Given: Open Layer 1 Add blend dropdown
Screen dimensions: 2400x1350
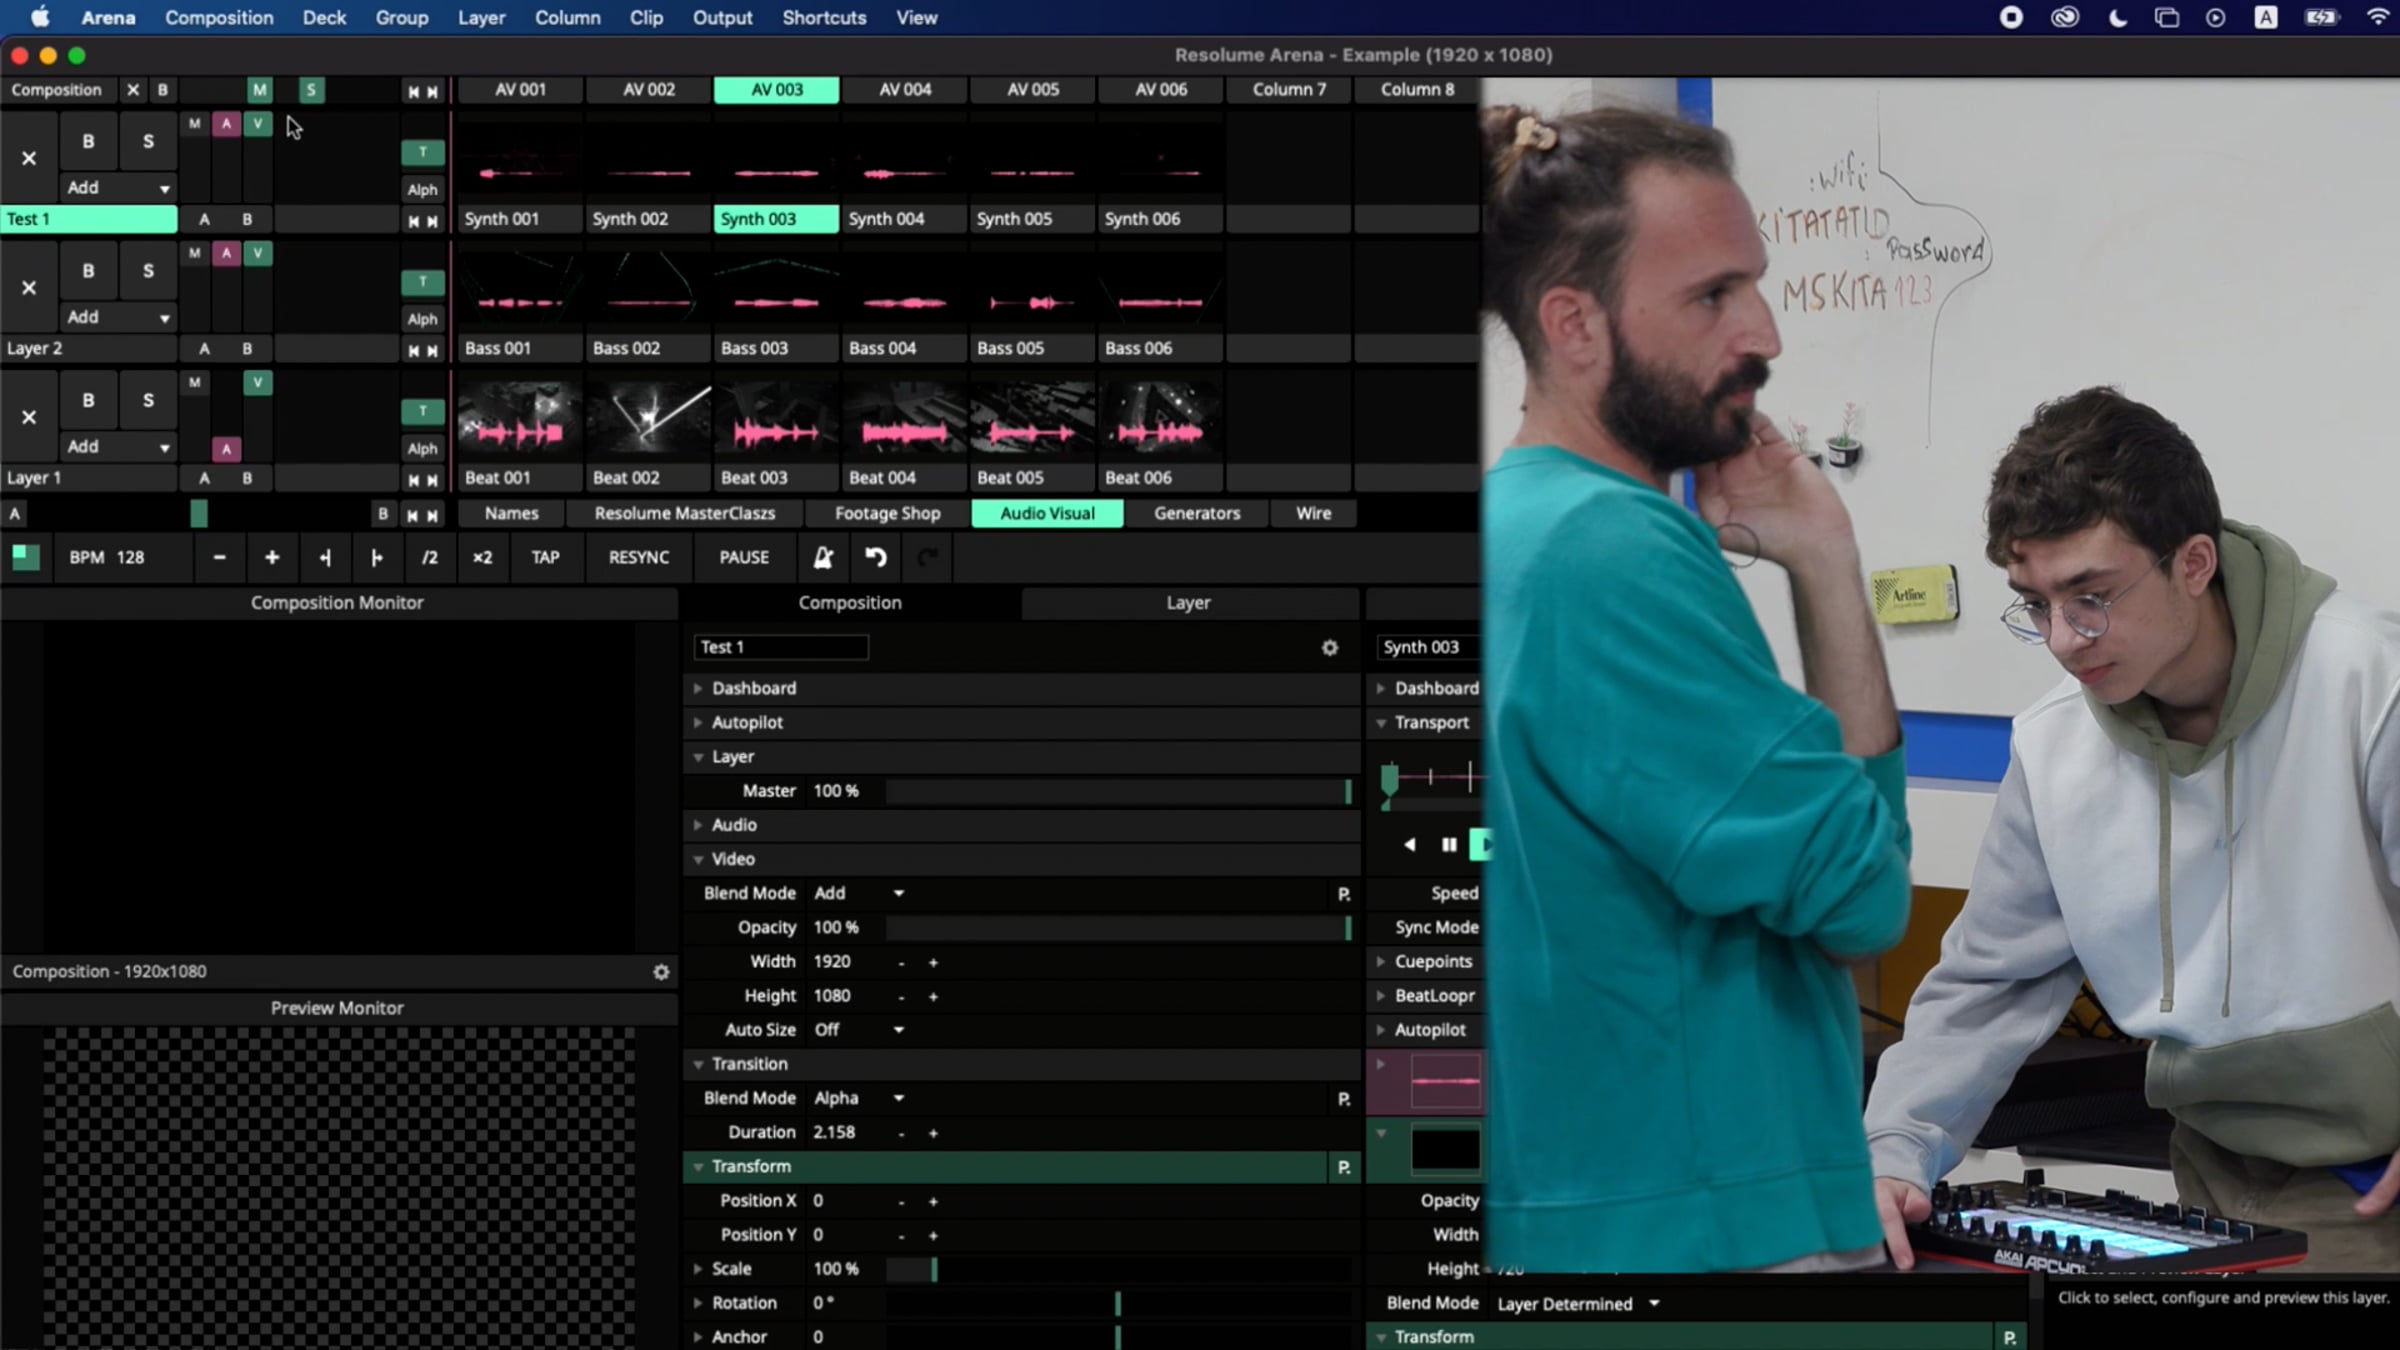Looking at the screenshot, I should (x=117, y=446).
